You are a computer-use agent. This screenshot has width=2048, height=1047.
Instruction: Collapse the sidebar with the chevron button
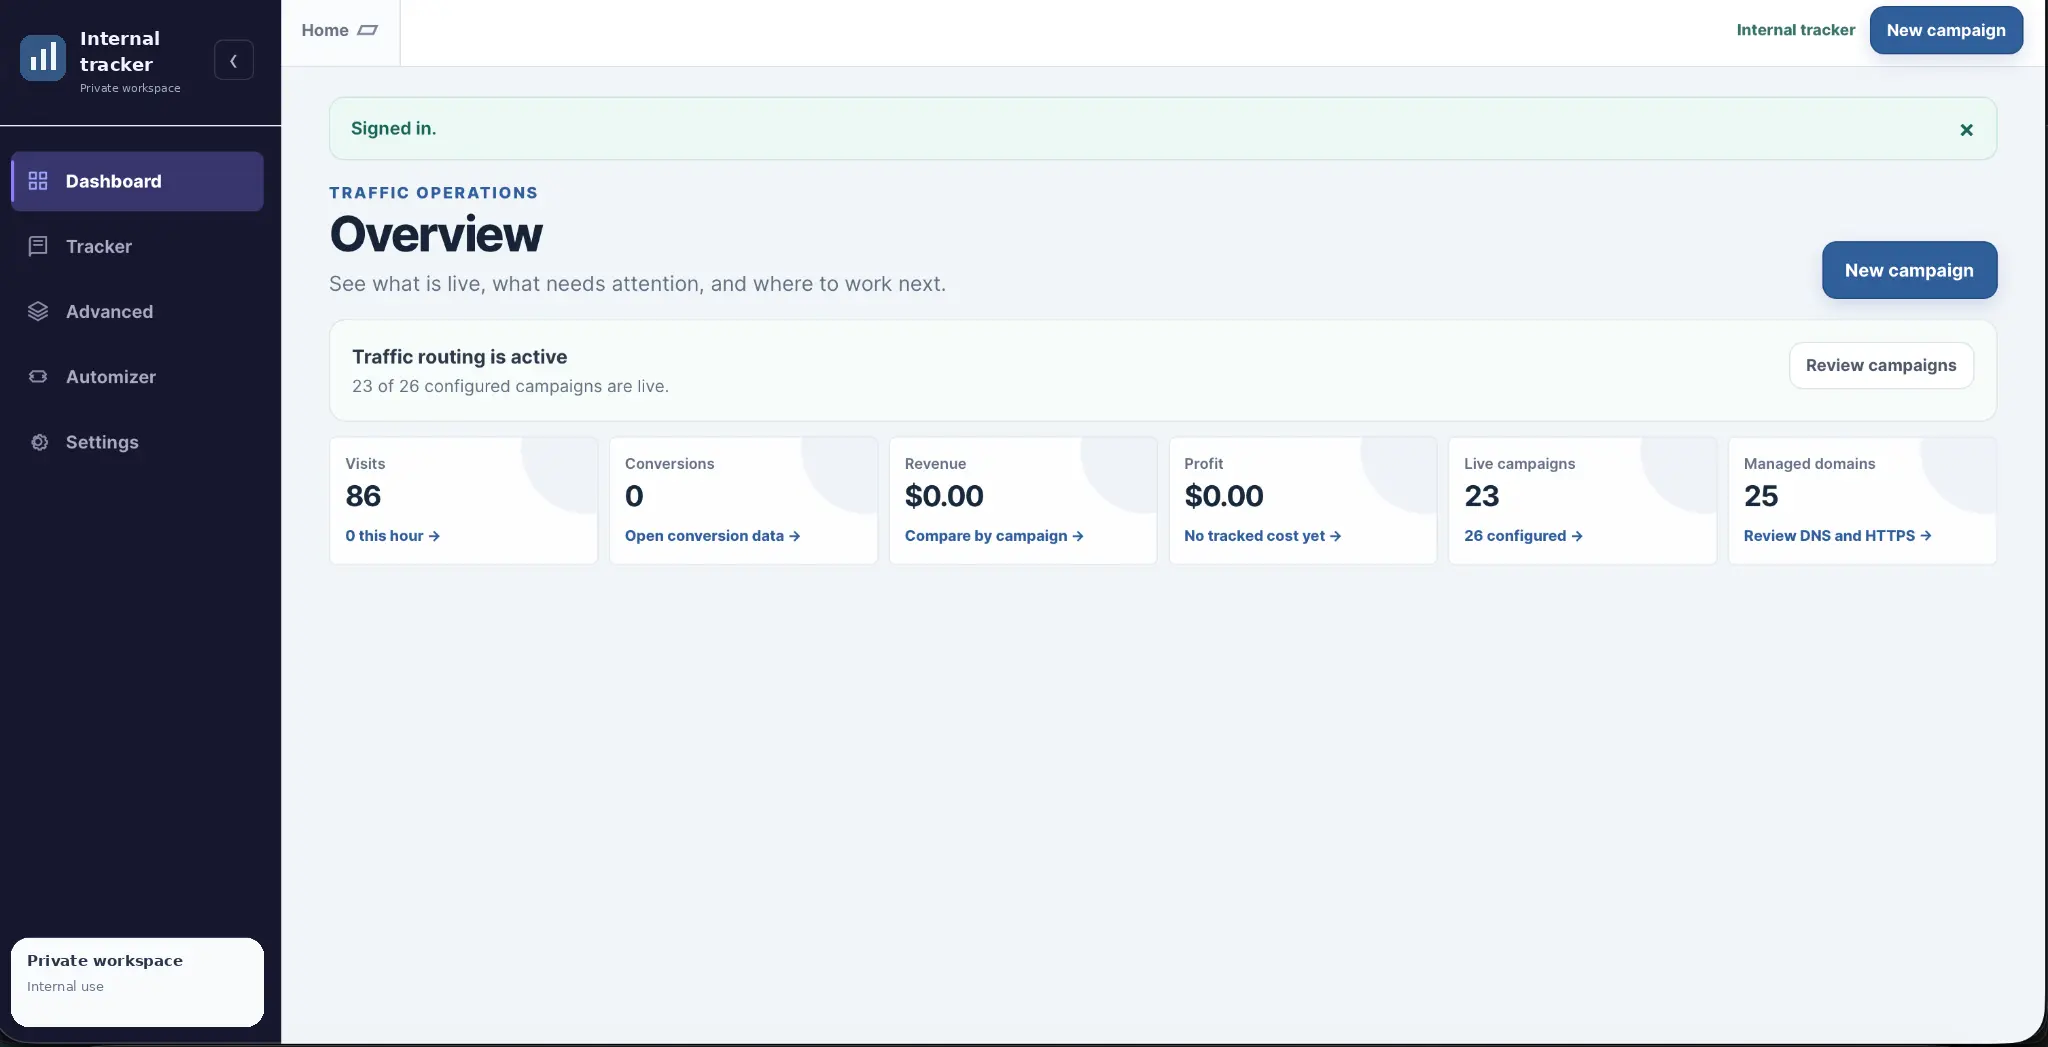click(234, 60)
